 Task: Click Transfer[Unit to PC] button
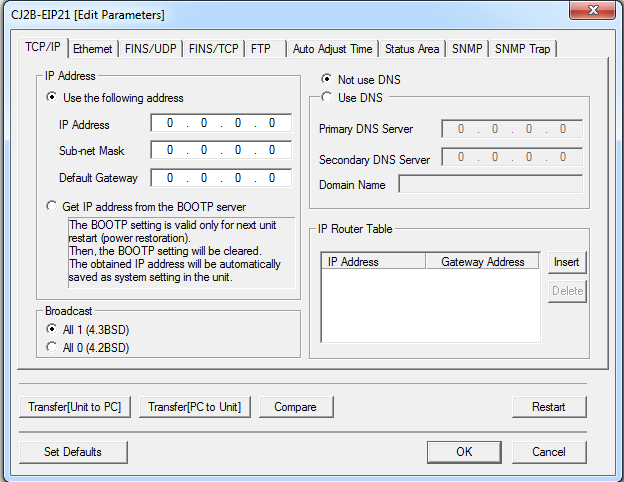pyautogui.click(x=75, y=407)
